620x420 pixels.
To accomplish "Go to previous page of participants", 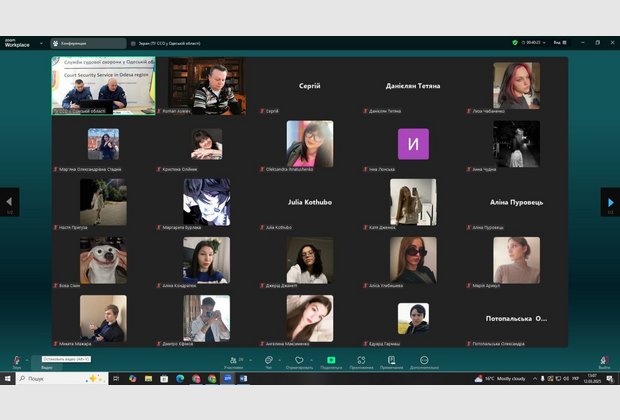I will click(x=9, y=201).
